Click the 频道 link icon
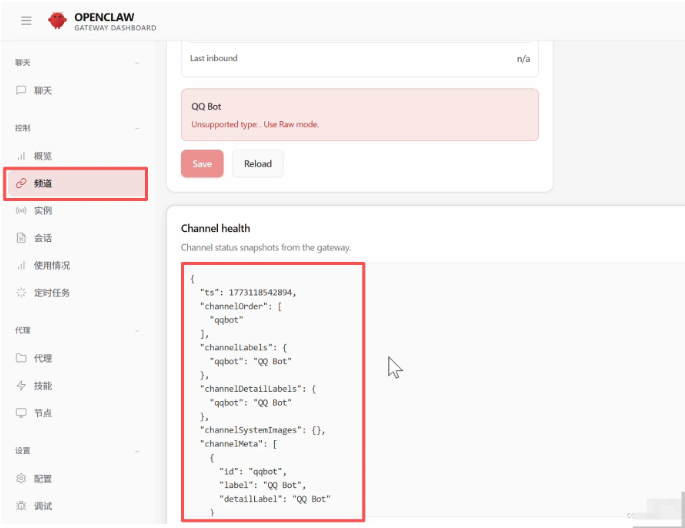The width and height of the screenshot is (685, 528). click(x=21, y=184)
